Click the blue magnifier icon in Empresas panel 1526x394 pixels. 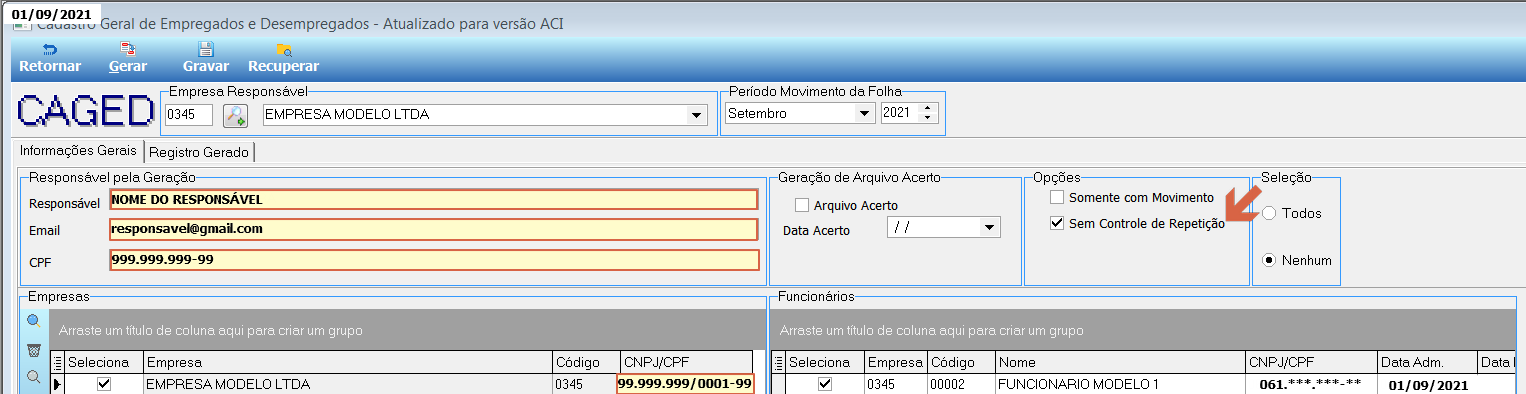click(33, 321)
